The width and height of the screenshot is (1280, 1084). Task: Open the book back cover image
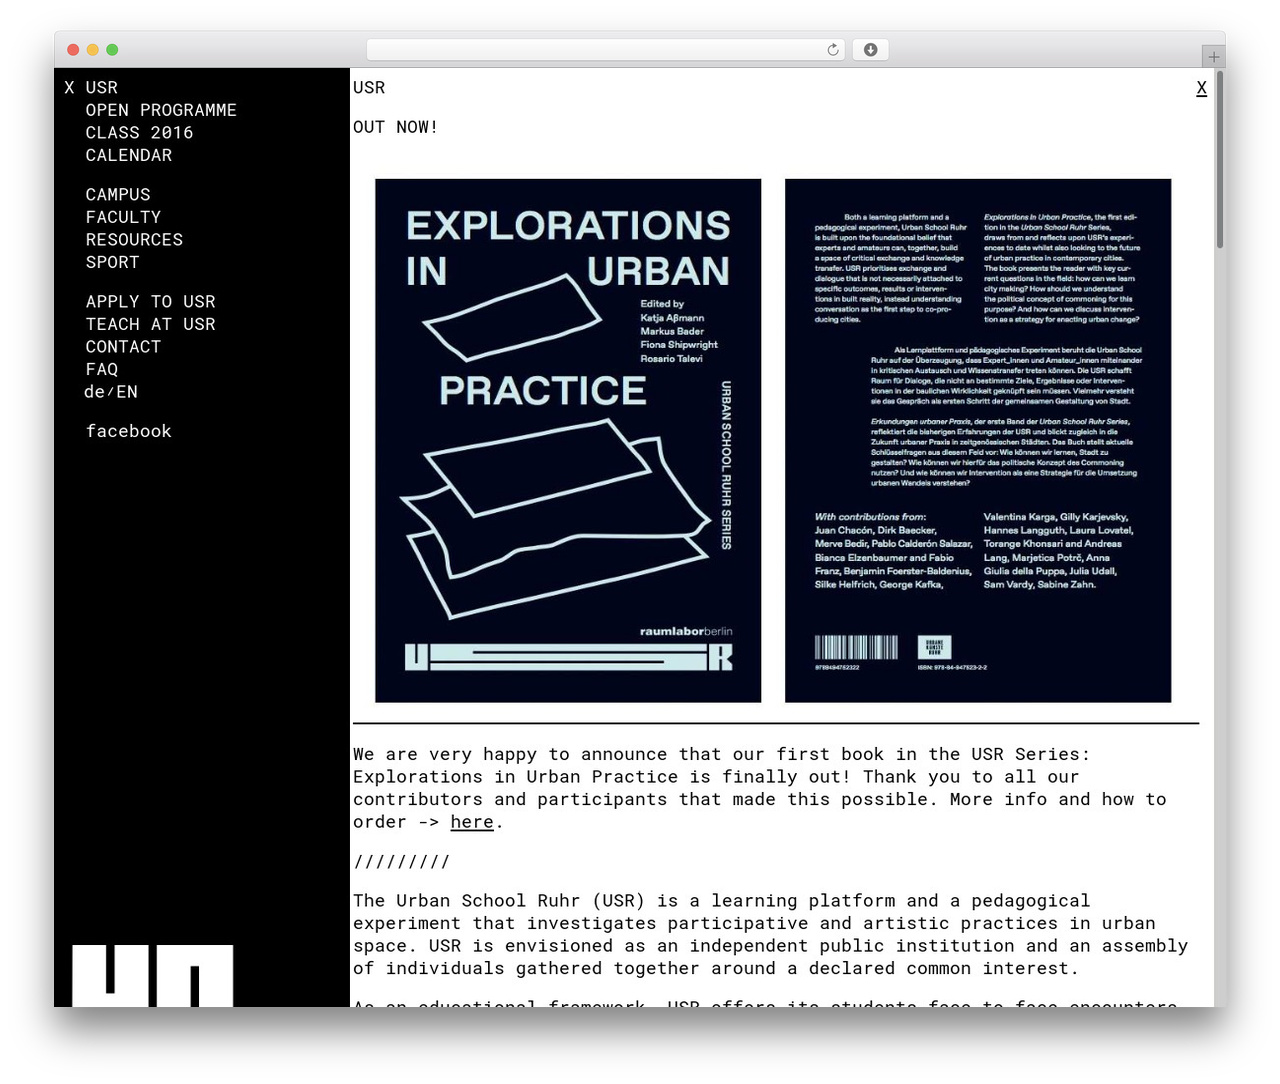978,441
